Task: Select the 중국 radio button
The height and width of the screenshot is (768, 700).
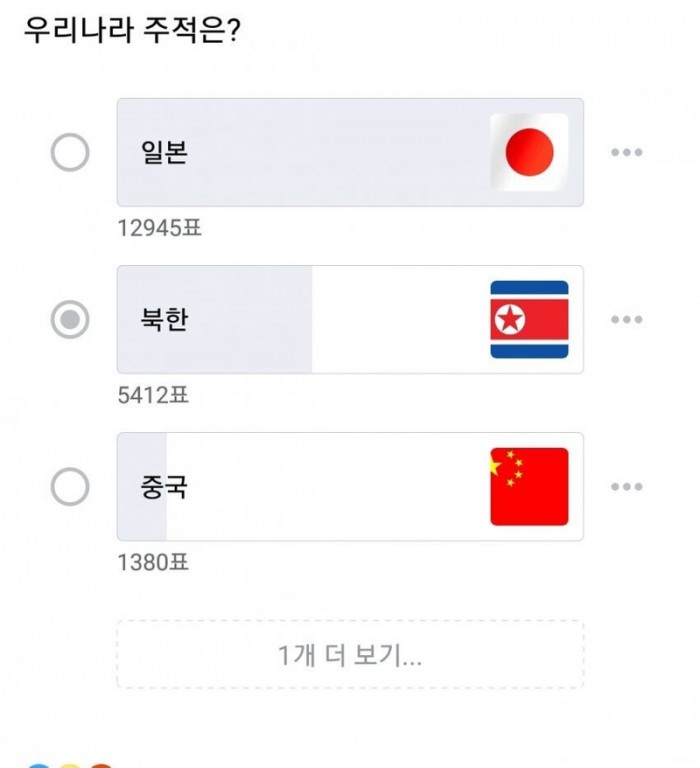Action: [70, 487]
